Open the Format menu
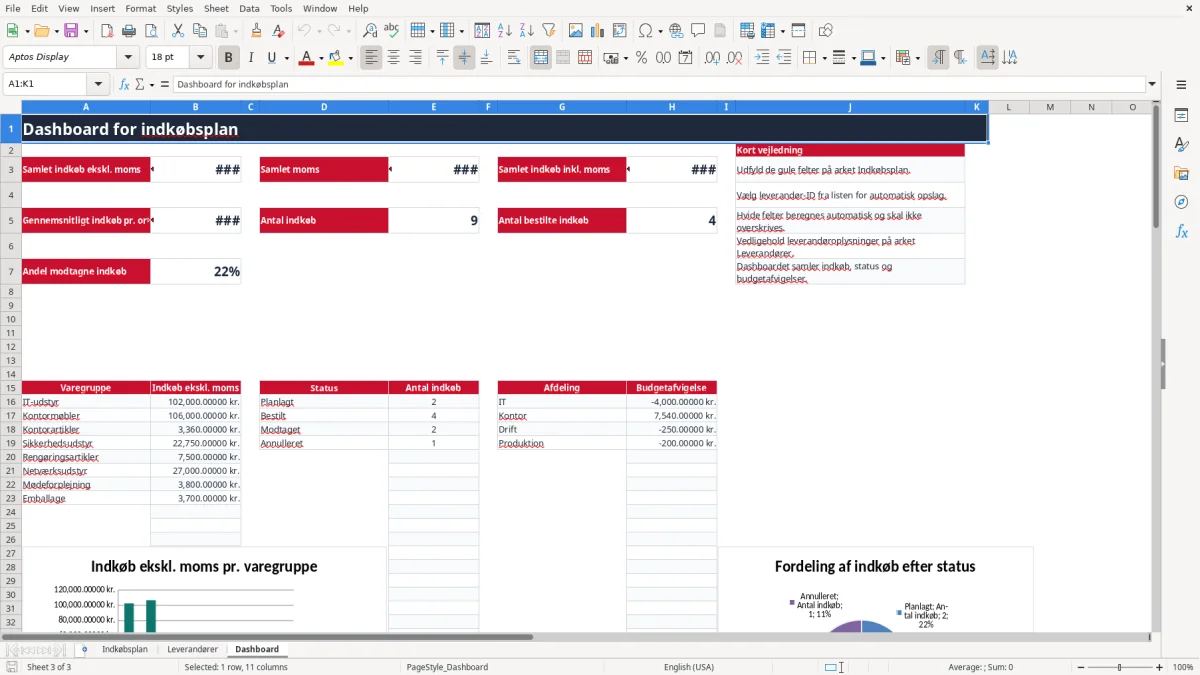Viewport: 1200px width, 675px height. (x=140, y=8)
